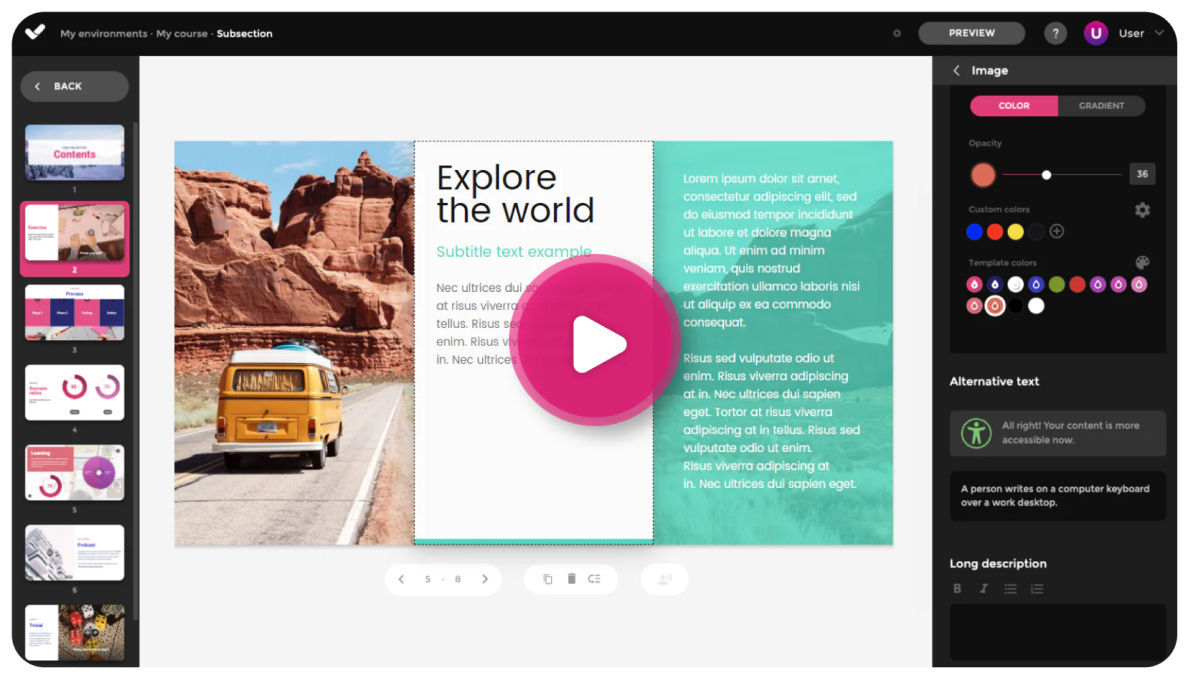Click the numbered list icon in Long description
Viewport: 1188px width, 678px height.
click(1037, 589)
